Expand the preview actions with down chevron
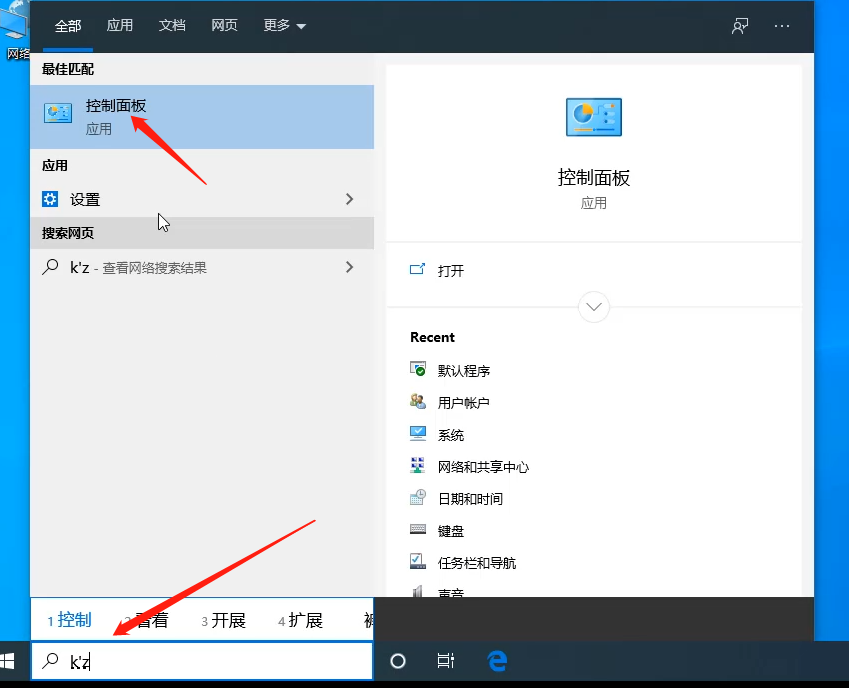849x688 pixels. click(x=594, y=306)
